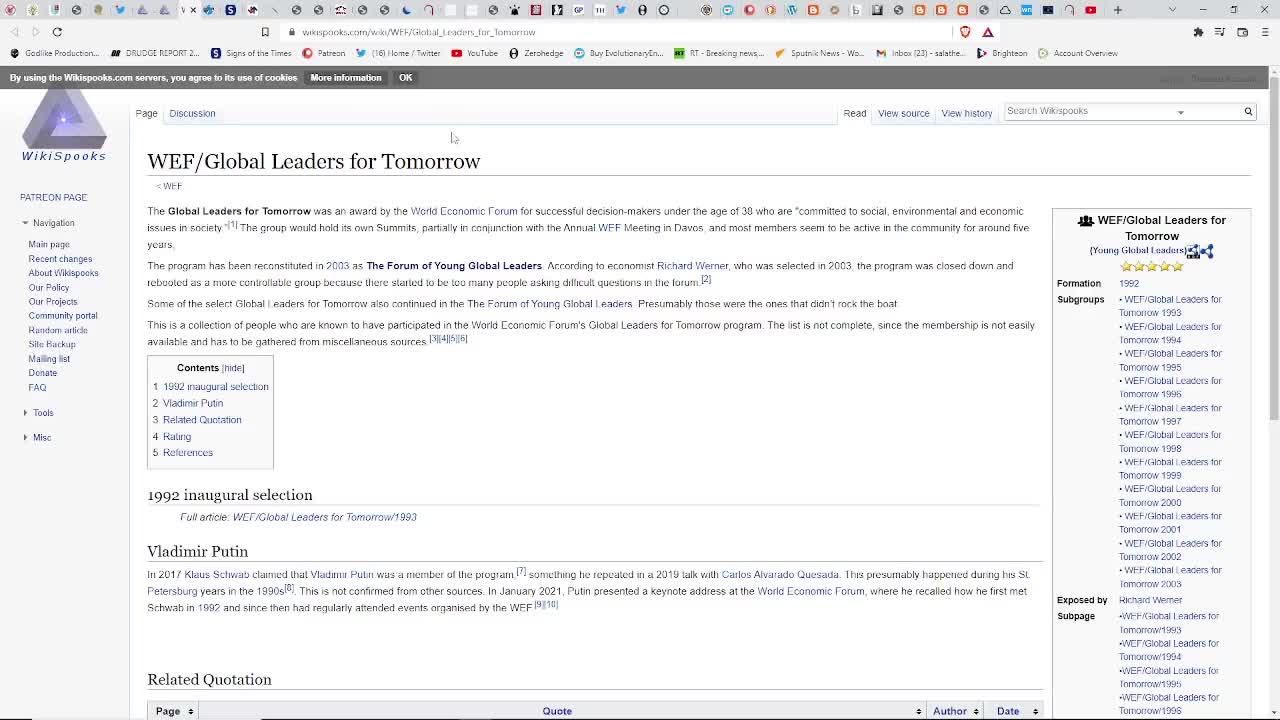Click the Brave Rewards triangle icon
Viewport: 1280px width, 720px height.
(988, 32)
